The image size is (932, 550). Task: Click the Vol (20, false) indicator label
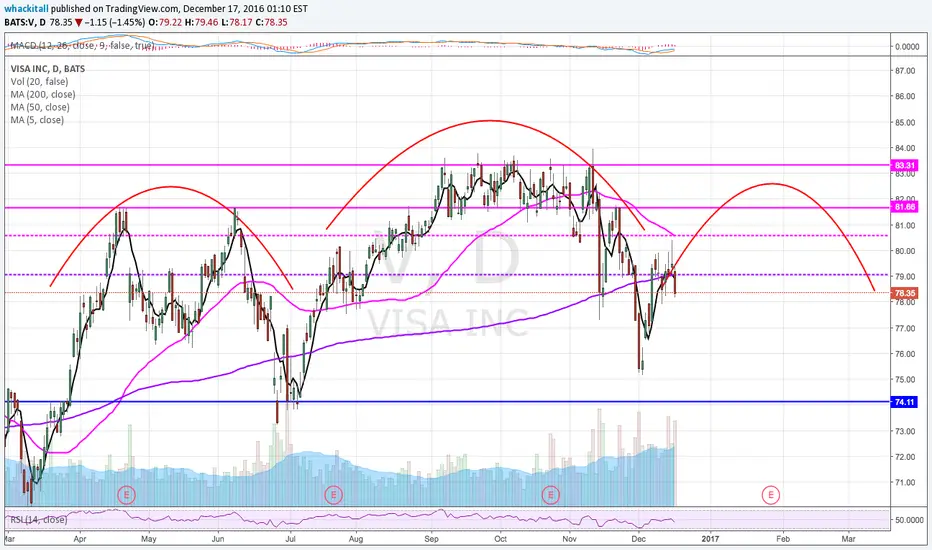pyautogui.click(x=39, y=81)
